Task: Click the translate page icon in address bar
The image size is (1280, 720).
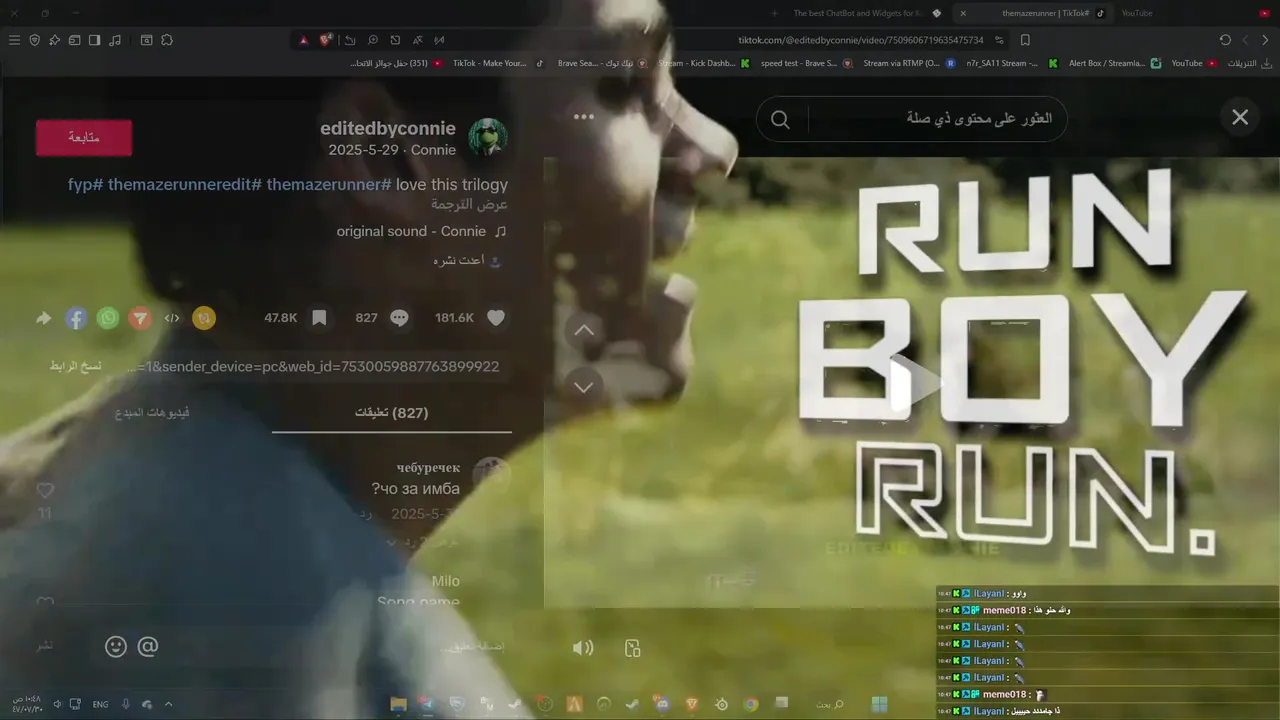Action: [417, 40]
